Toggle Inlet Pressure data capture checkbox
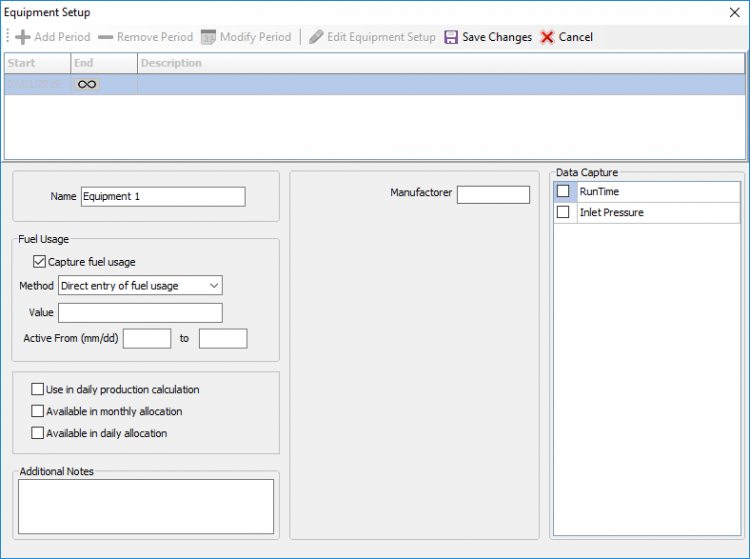750x559 pixels. click(x=564, y=212)
